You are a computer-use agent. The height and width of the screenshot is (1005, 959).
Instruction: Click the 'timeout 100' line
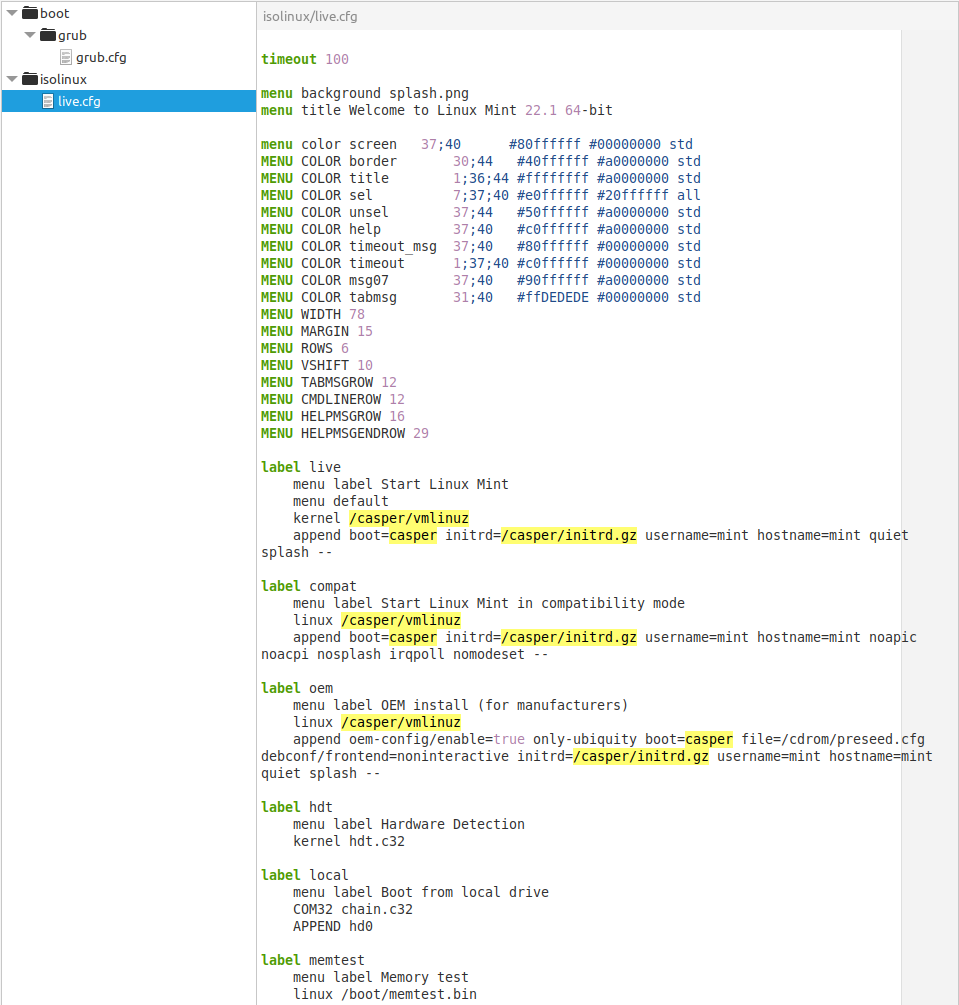click(x=304, y=59)
